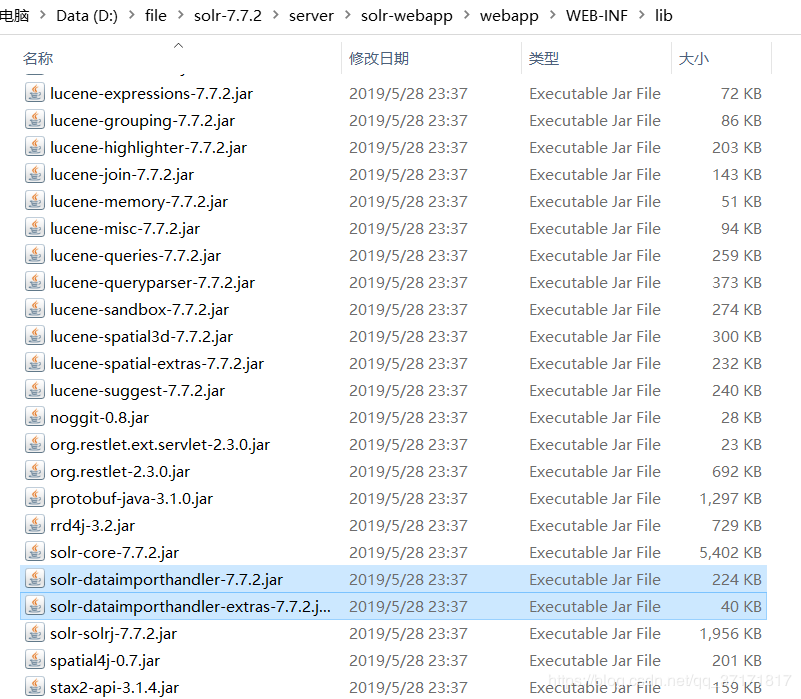The width and height of the screenshot is (801, 699).
Task: Expand the chevron before Data (D:) in breadcrumb
Action: tap(43, 15)
